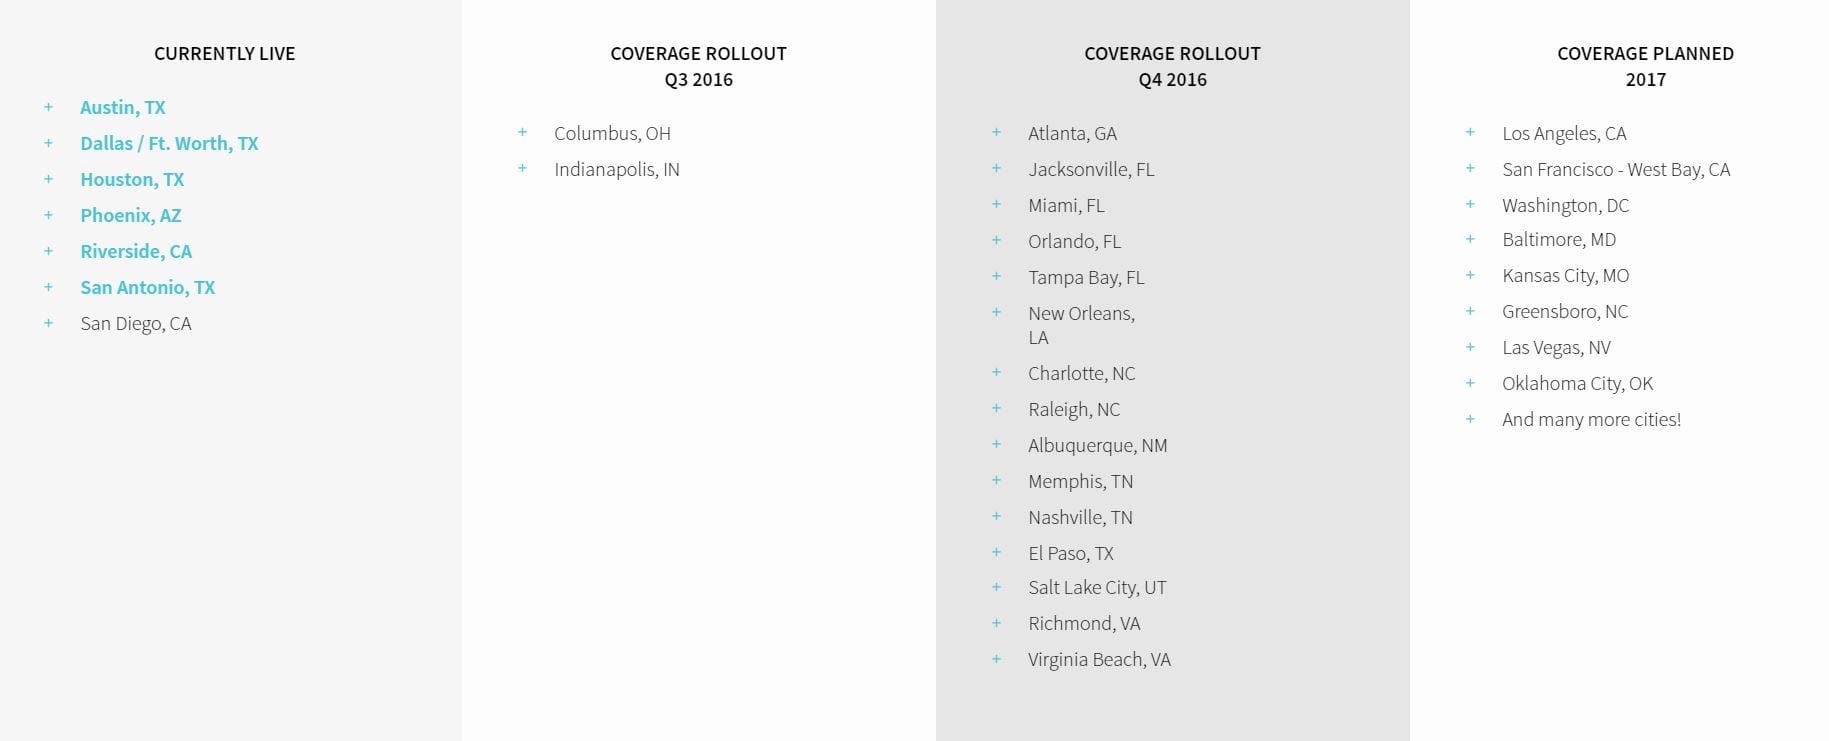
Task: Click the plus icon beside Austin, TX
Action: (48, 107)
